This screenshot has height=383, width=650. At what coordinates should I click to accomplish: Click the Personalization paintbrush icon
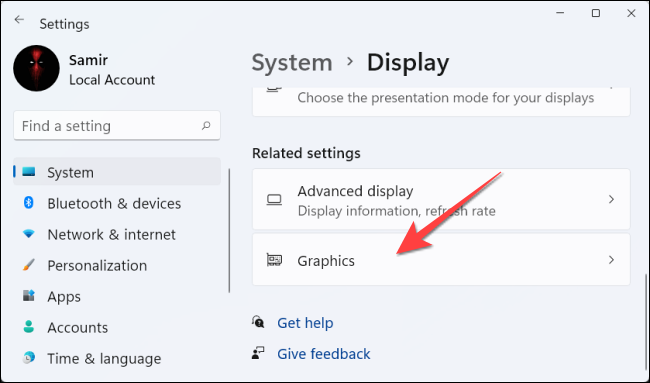[29, 265]
